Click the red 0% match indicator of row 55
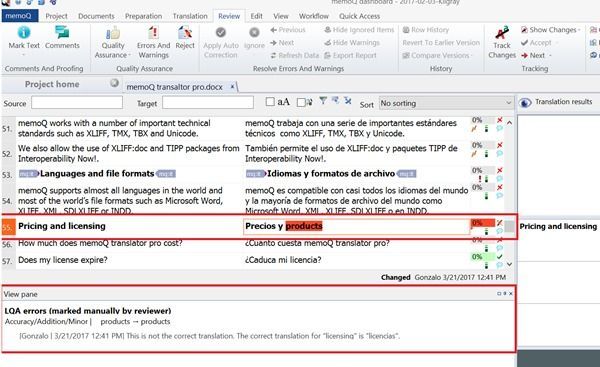 click(x=483, y=223)
